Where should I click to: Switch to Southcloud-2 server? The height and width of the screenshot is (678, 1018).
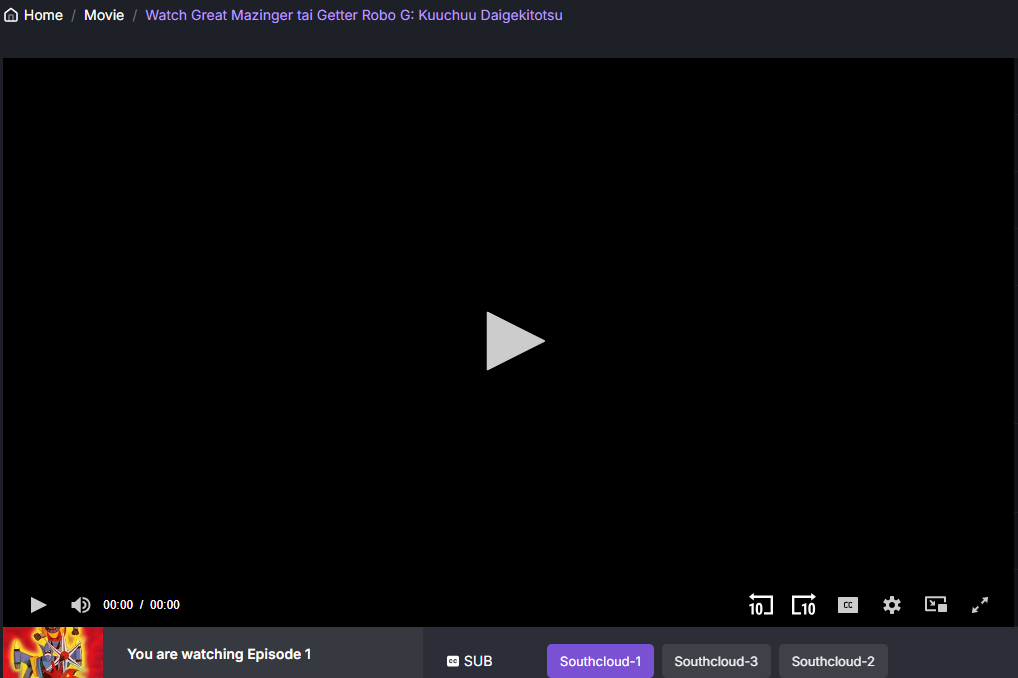pos(833,661)
